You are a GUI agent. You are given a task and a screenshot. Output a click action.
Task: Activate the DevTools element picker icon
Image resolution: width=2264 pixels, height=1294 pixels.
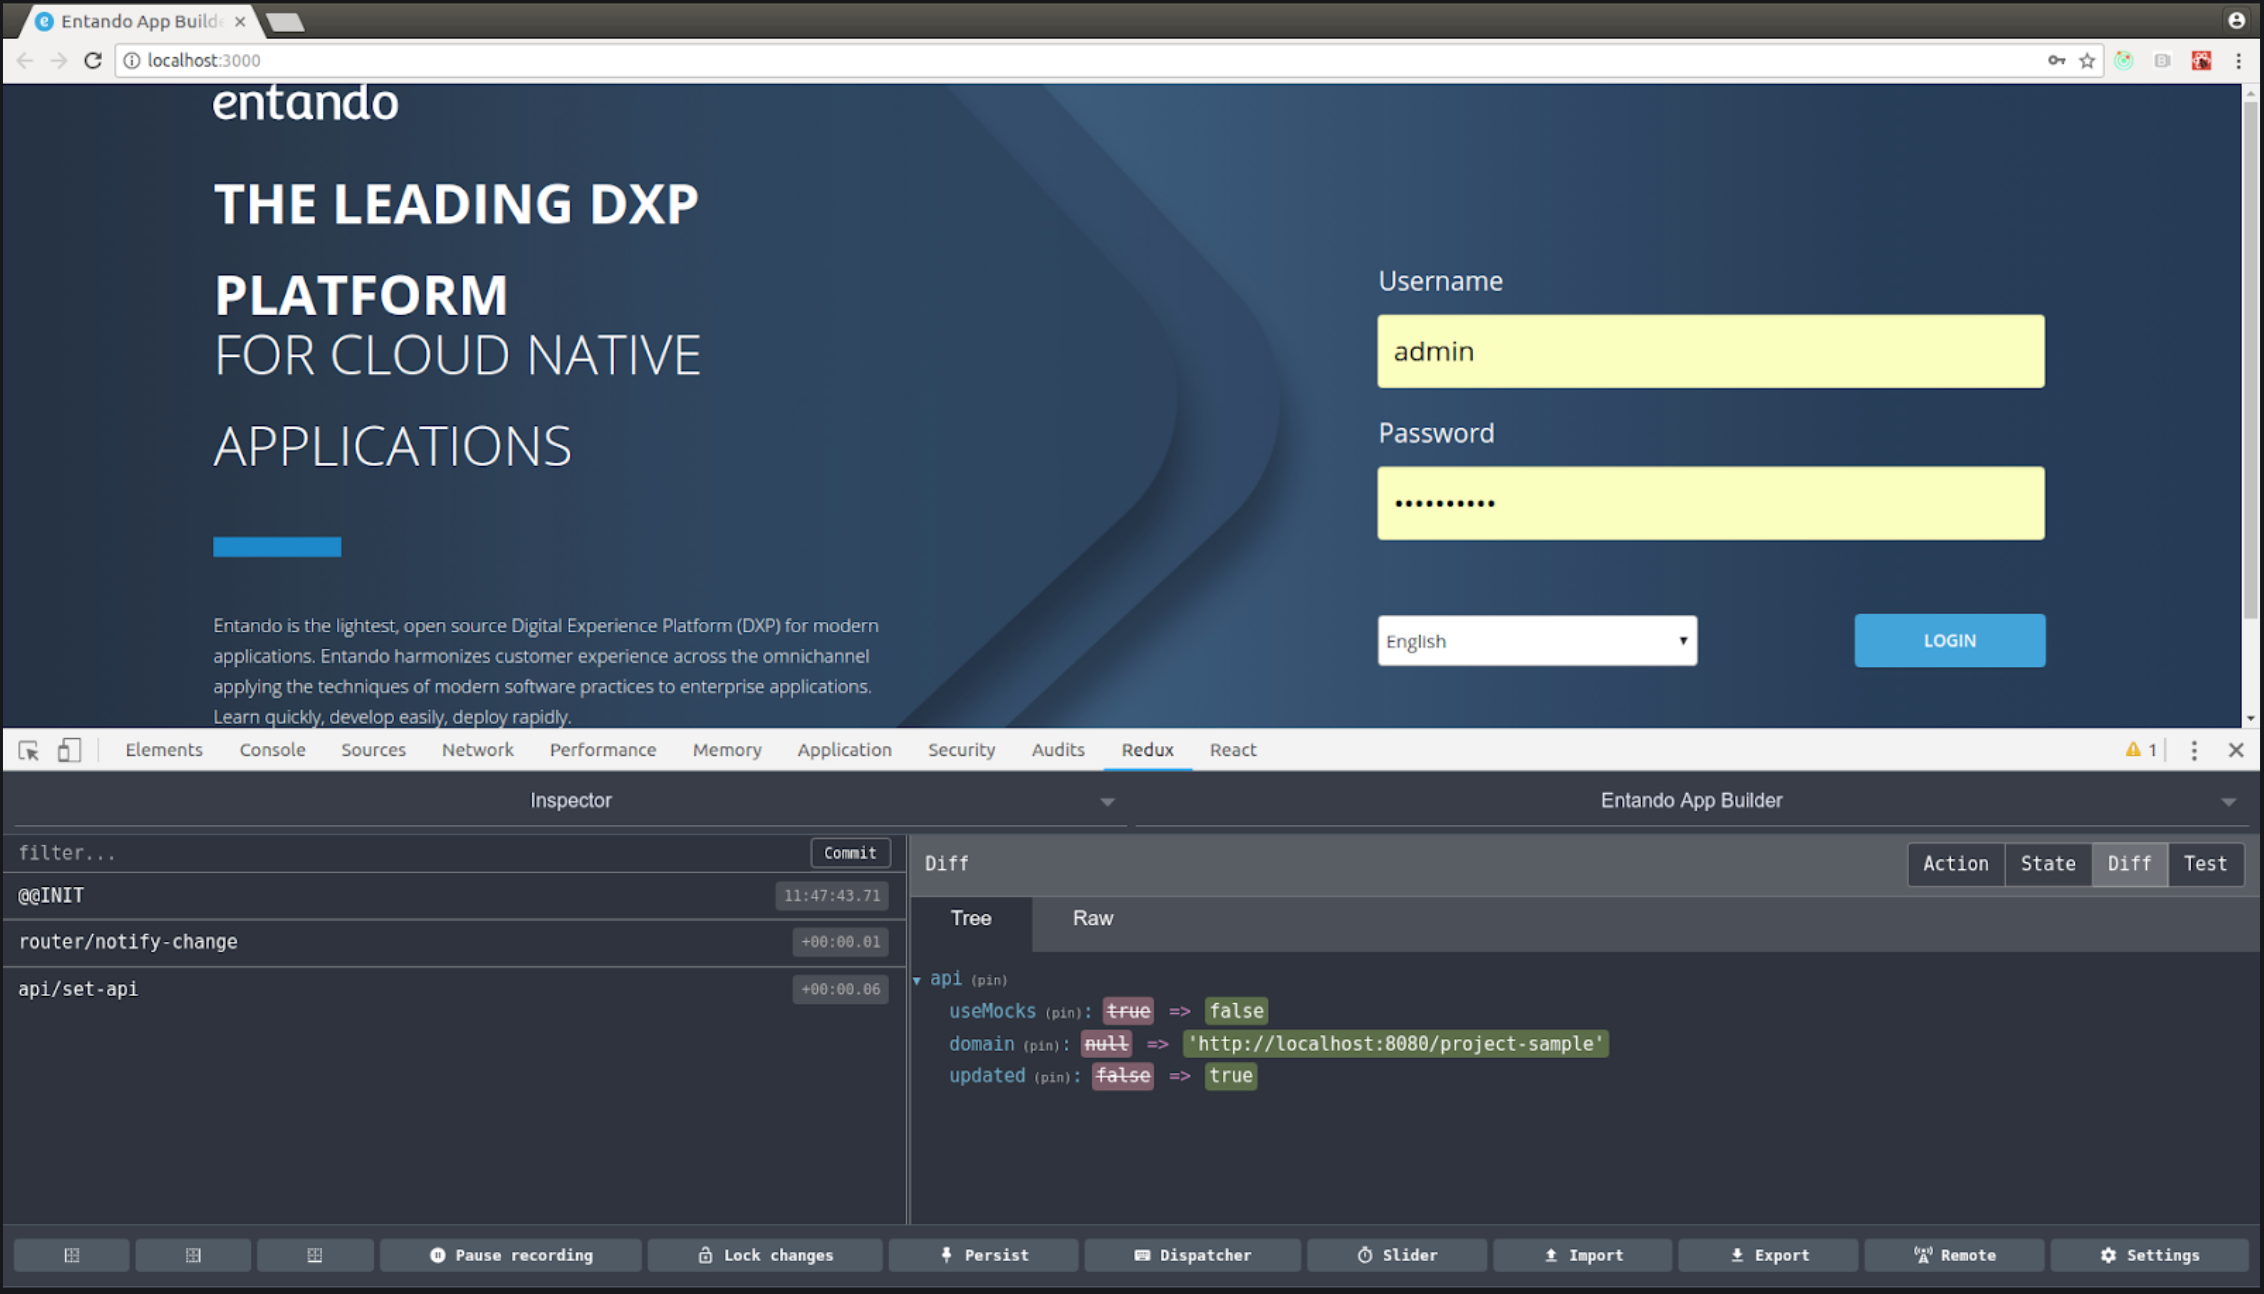click(x=28, y=750)
